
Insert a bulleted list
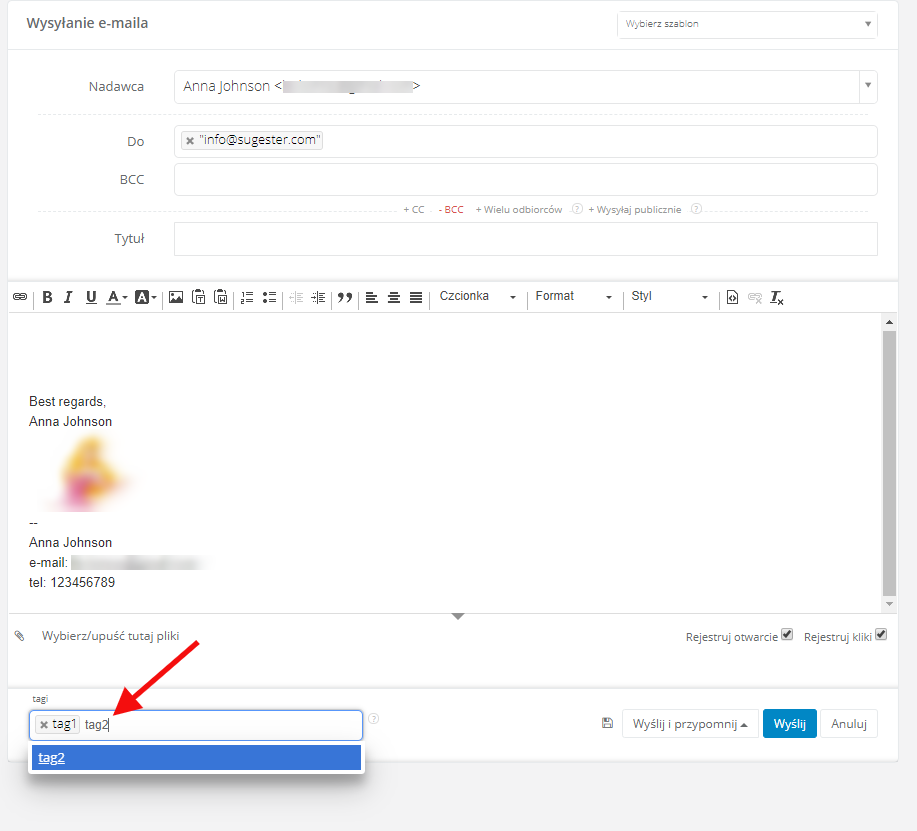270,297
